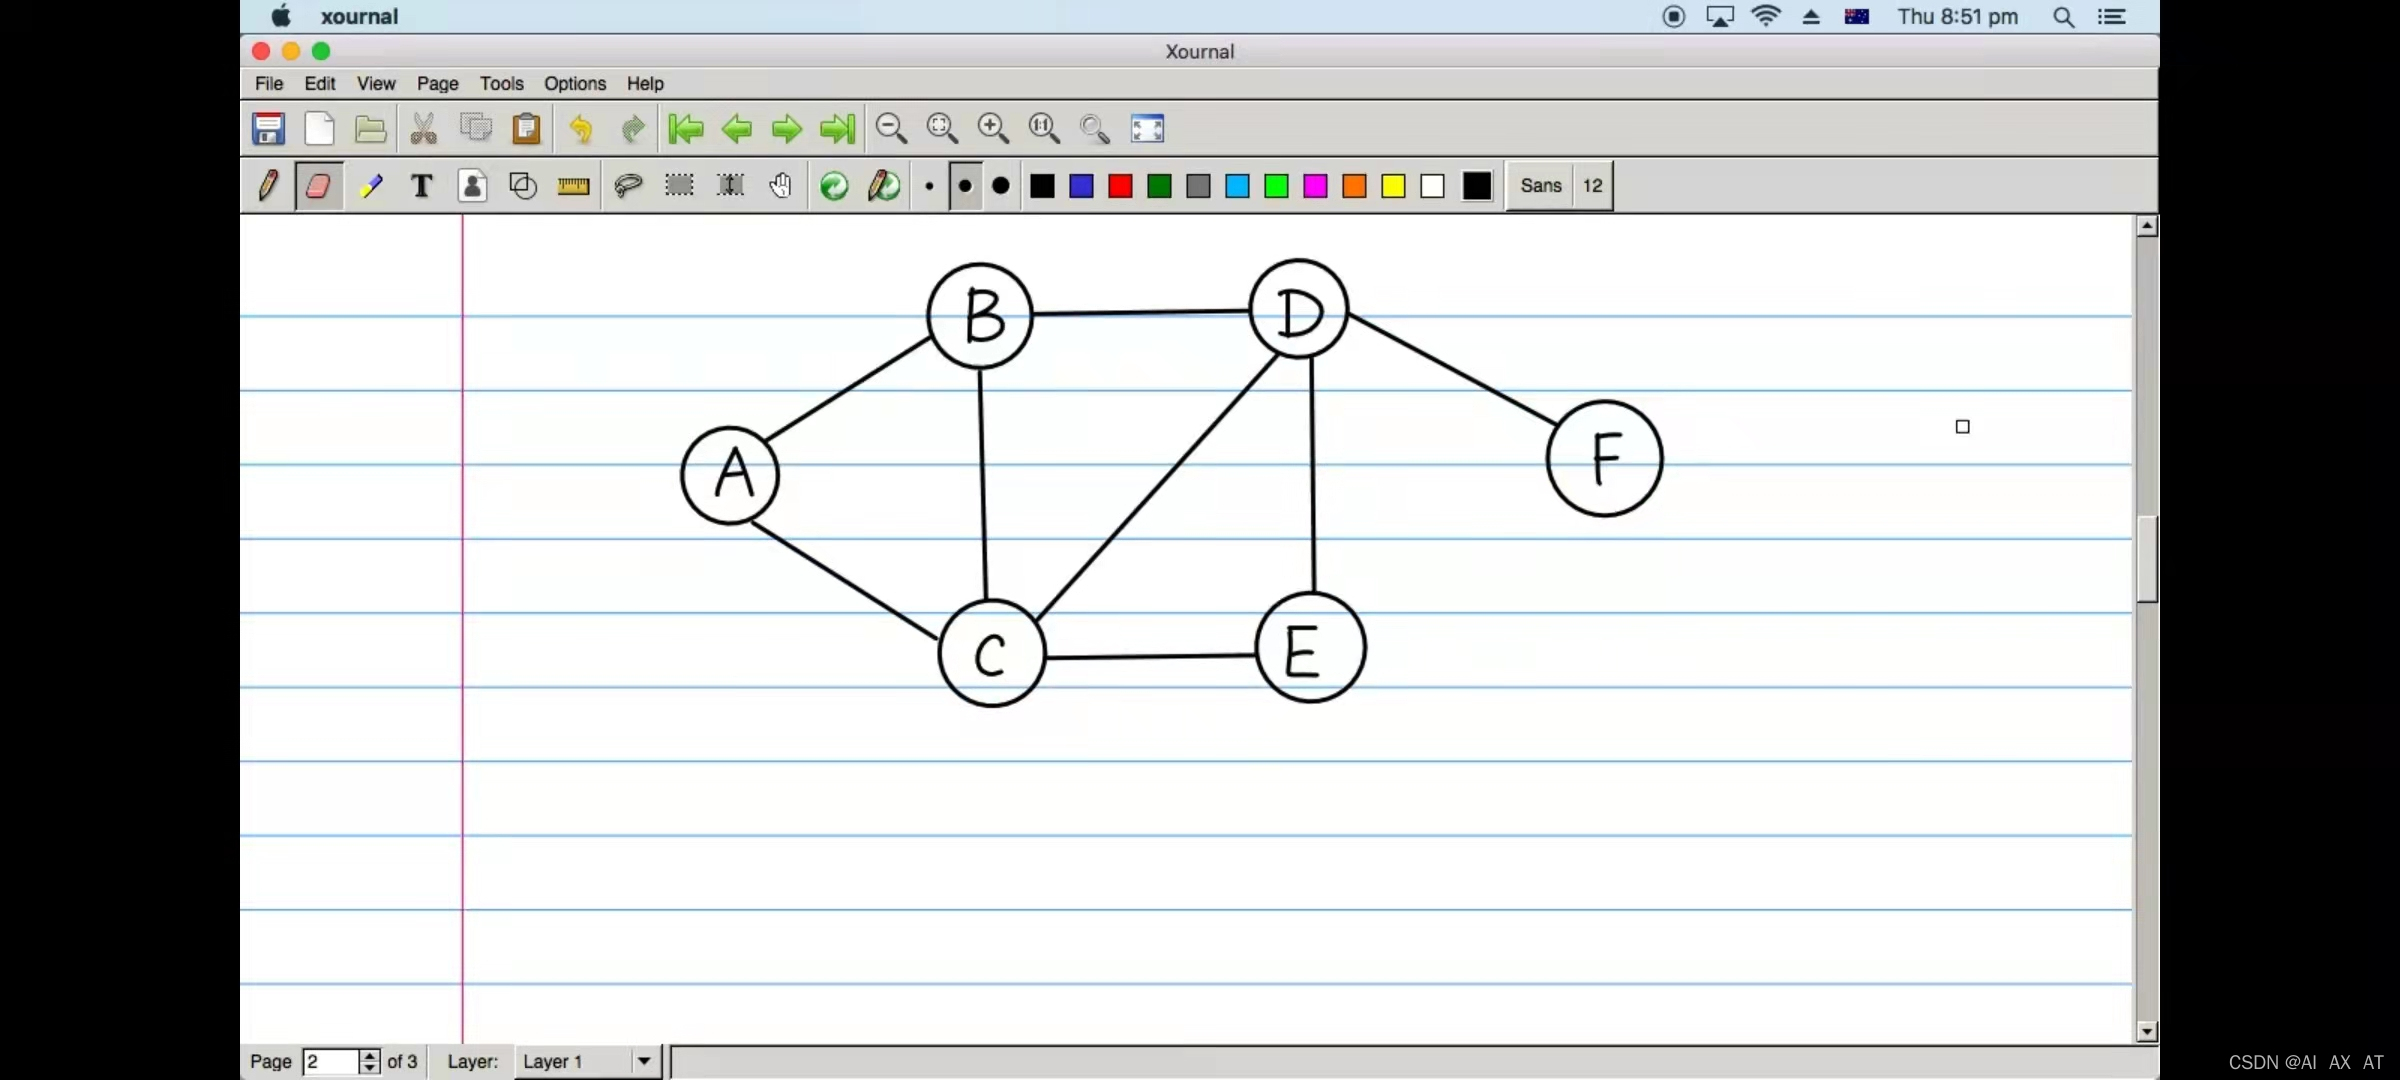Choose the Text tool
Screen dimensions: 2400x1080
point(421,186)
